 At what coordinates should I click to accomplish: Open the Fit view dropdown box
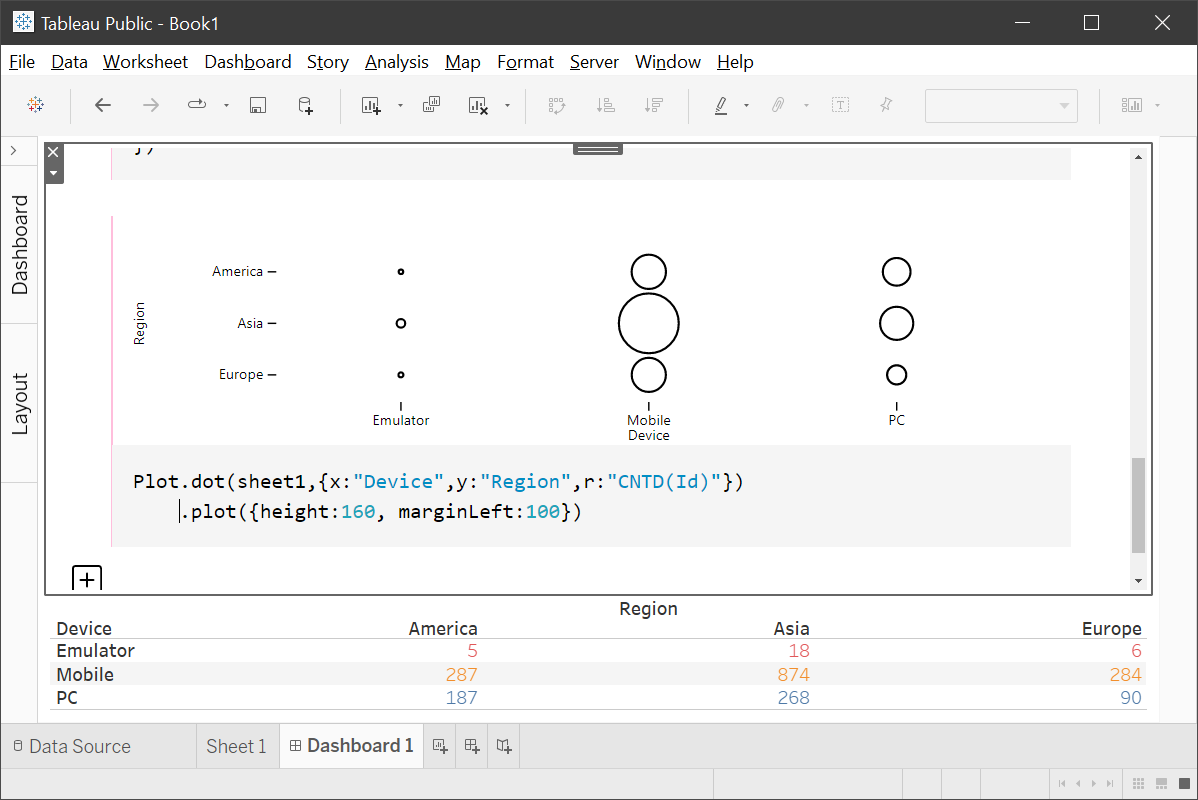click(1001, 106)
